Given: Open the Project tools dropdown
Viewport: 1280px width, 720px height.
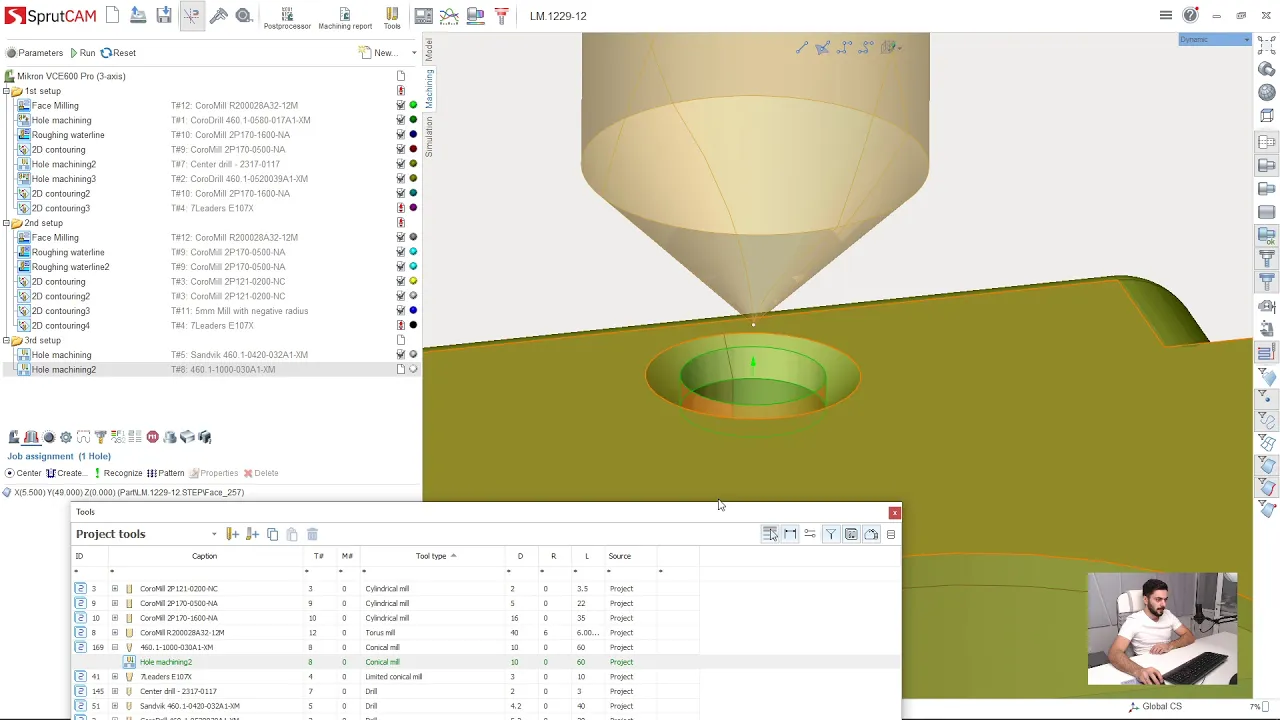Looking at the screenshot, I should (214, 534).
